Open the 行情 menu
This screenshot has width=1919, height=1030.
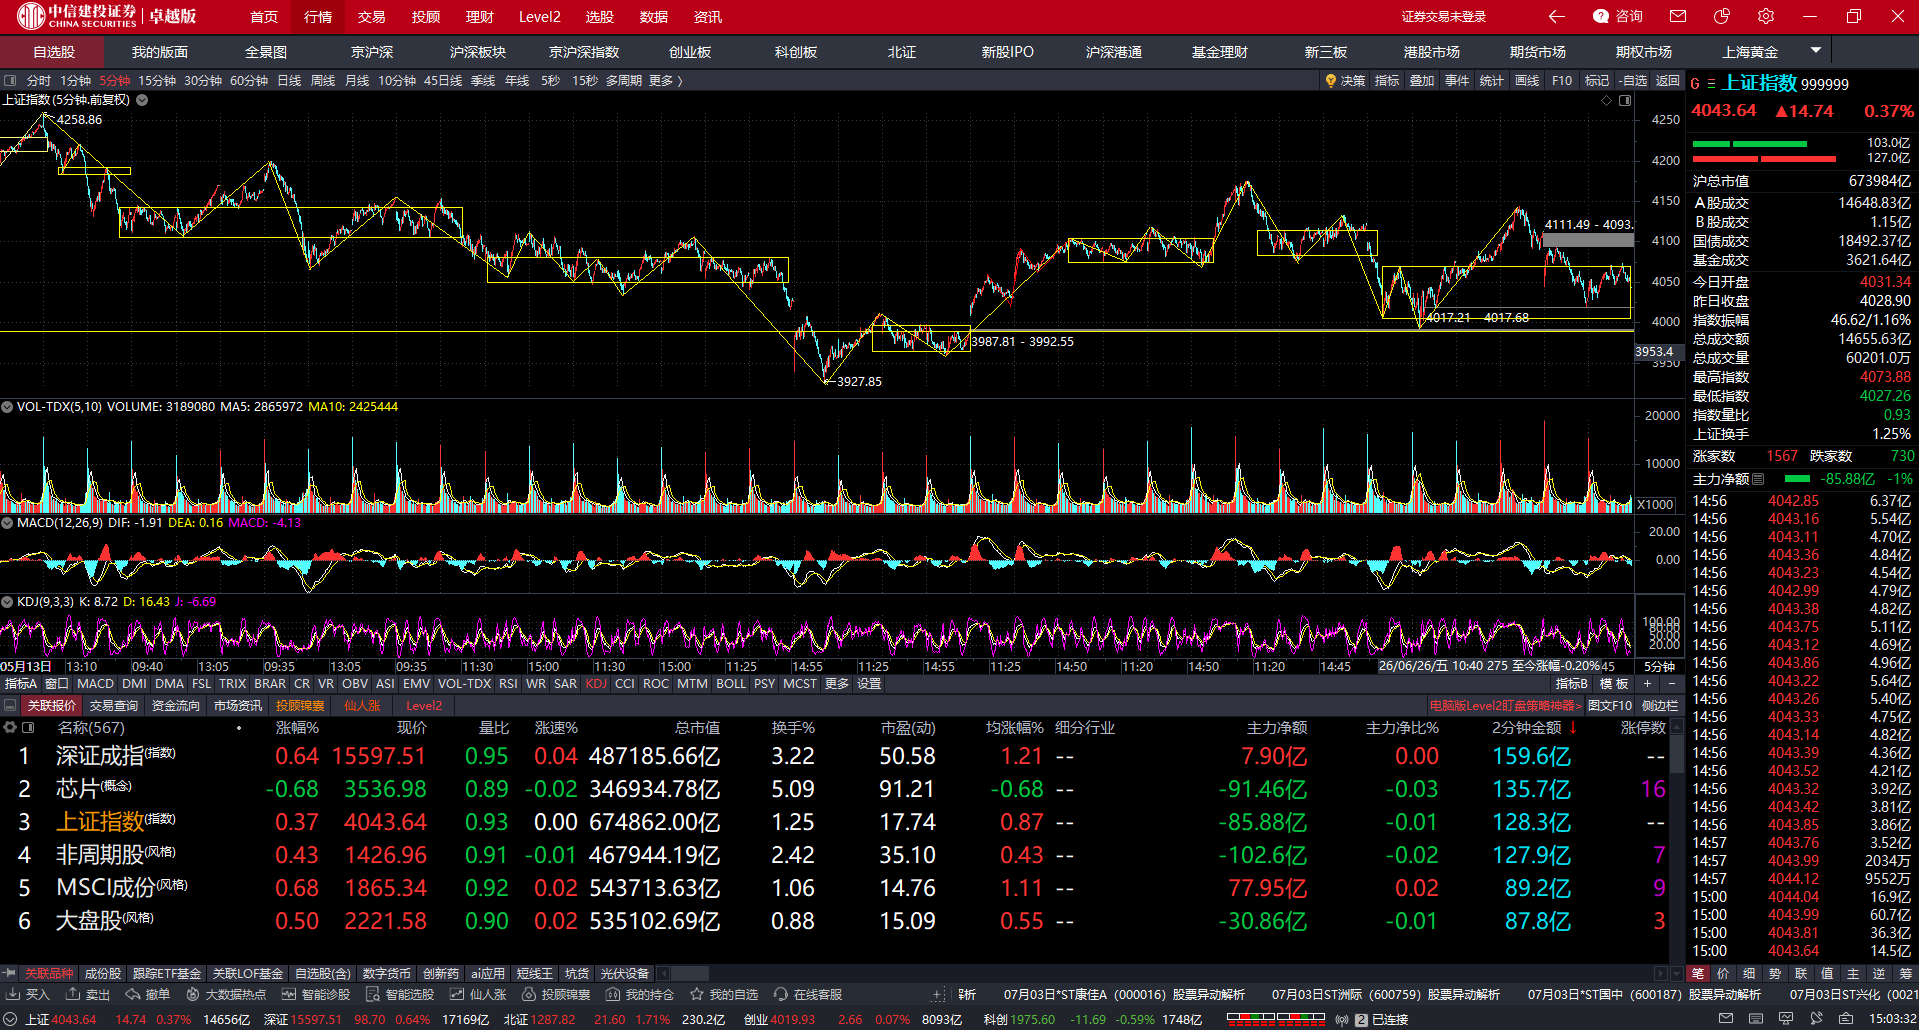click(x=318, y=17)
